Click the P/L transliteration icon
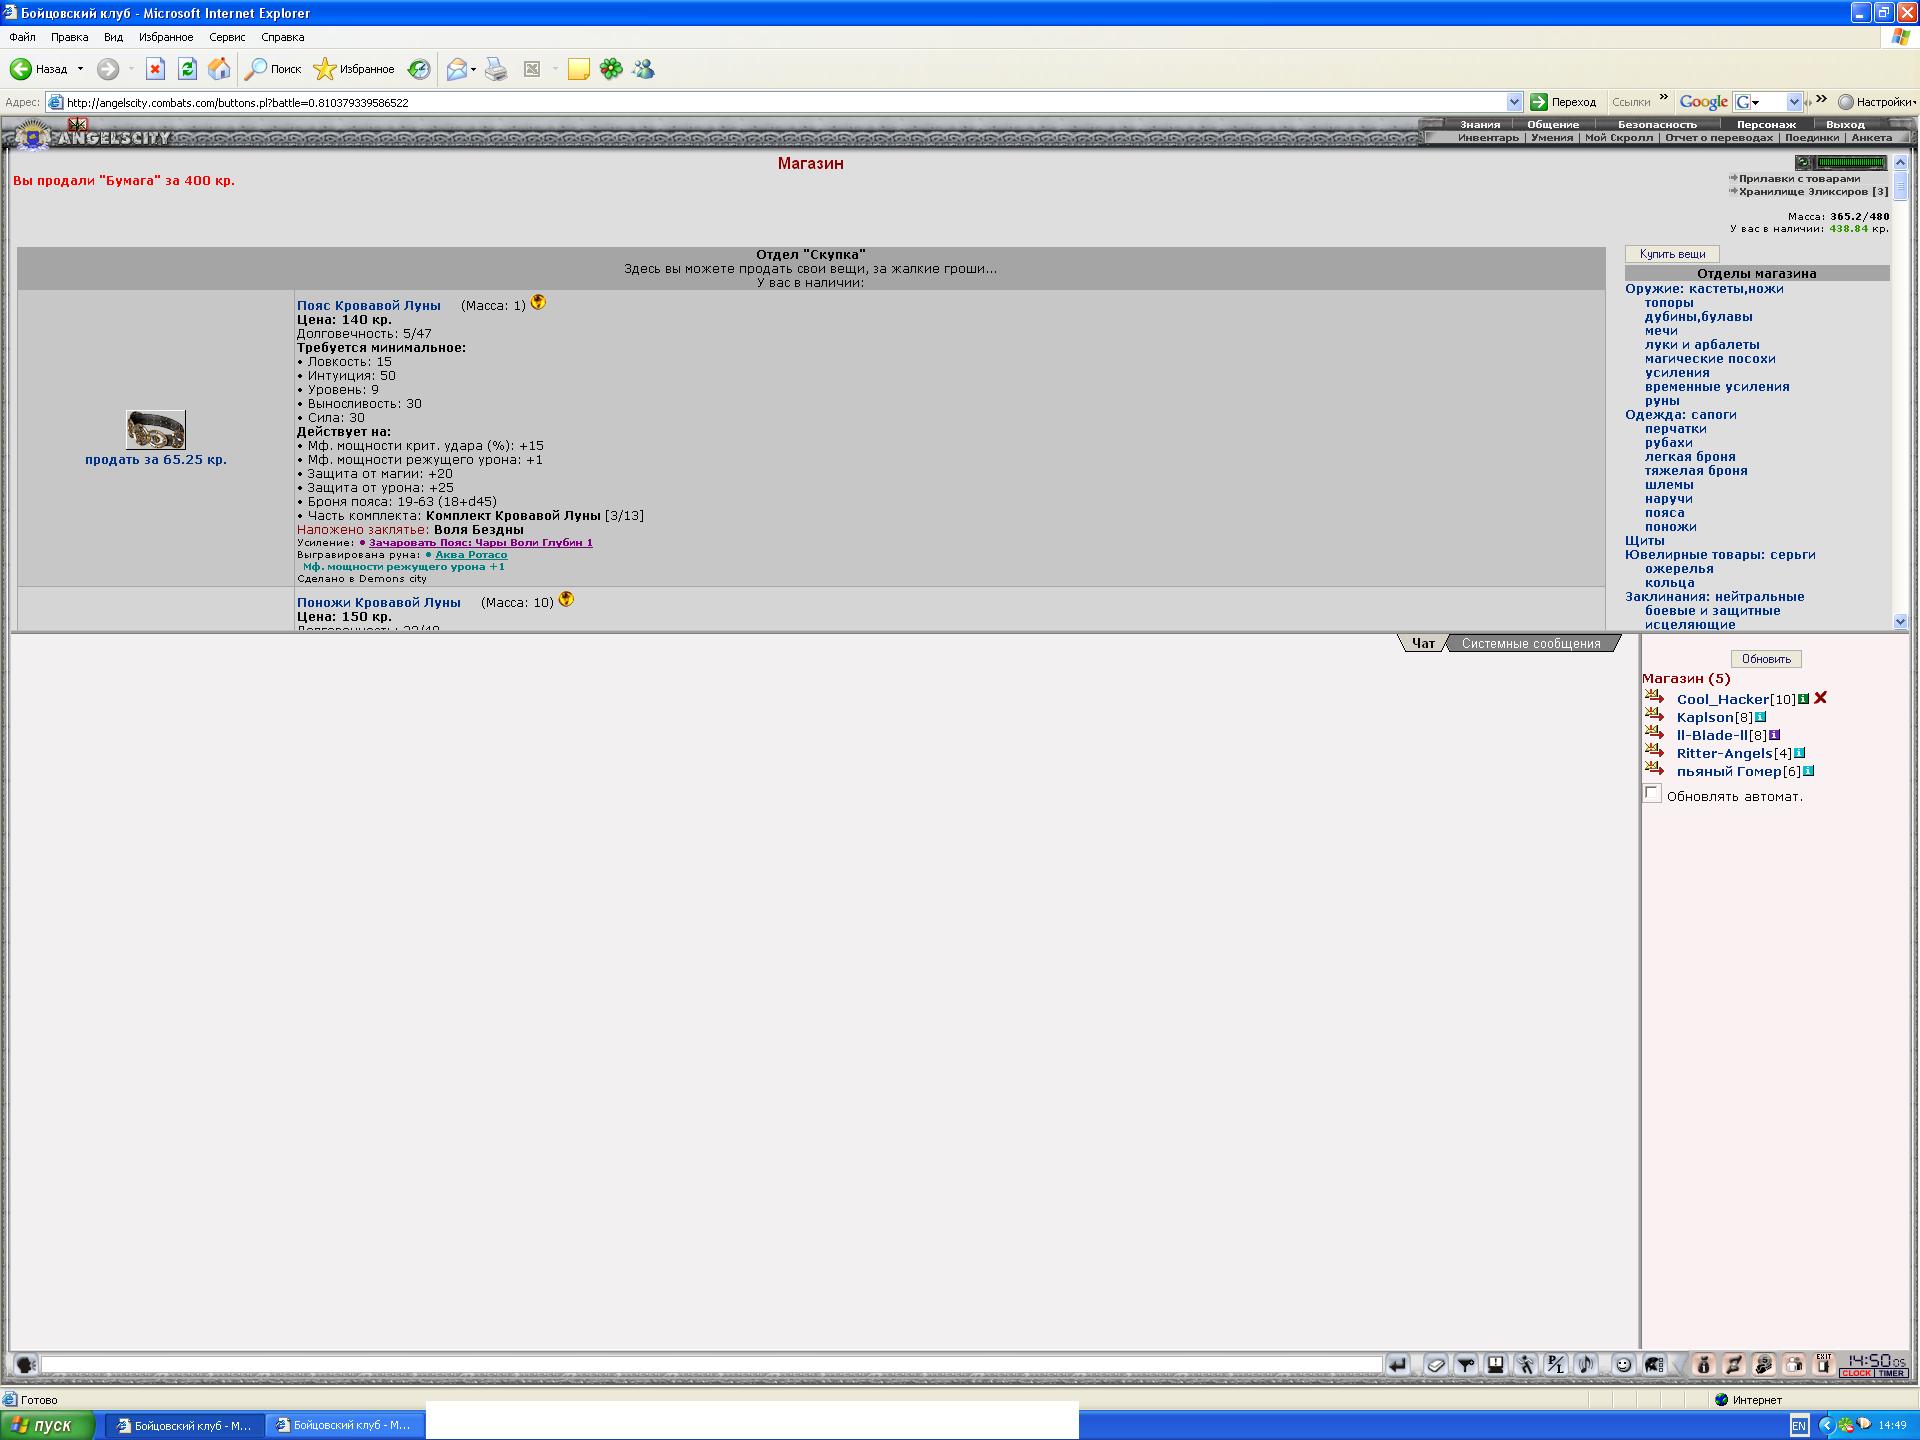The image size is (1920, 1440). (x=1555, y=1364)
